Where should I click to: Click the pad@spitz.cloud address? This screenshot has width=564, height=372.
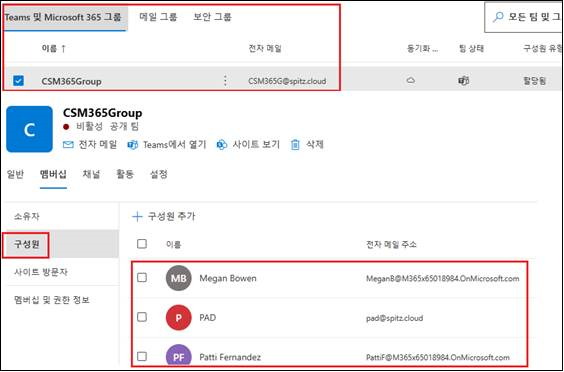[x=394, y=318]
